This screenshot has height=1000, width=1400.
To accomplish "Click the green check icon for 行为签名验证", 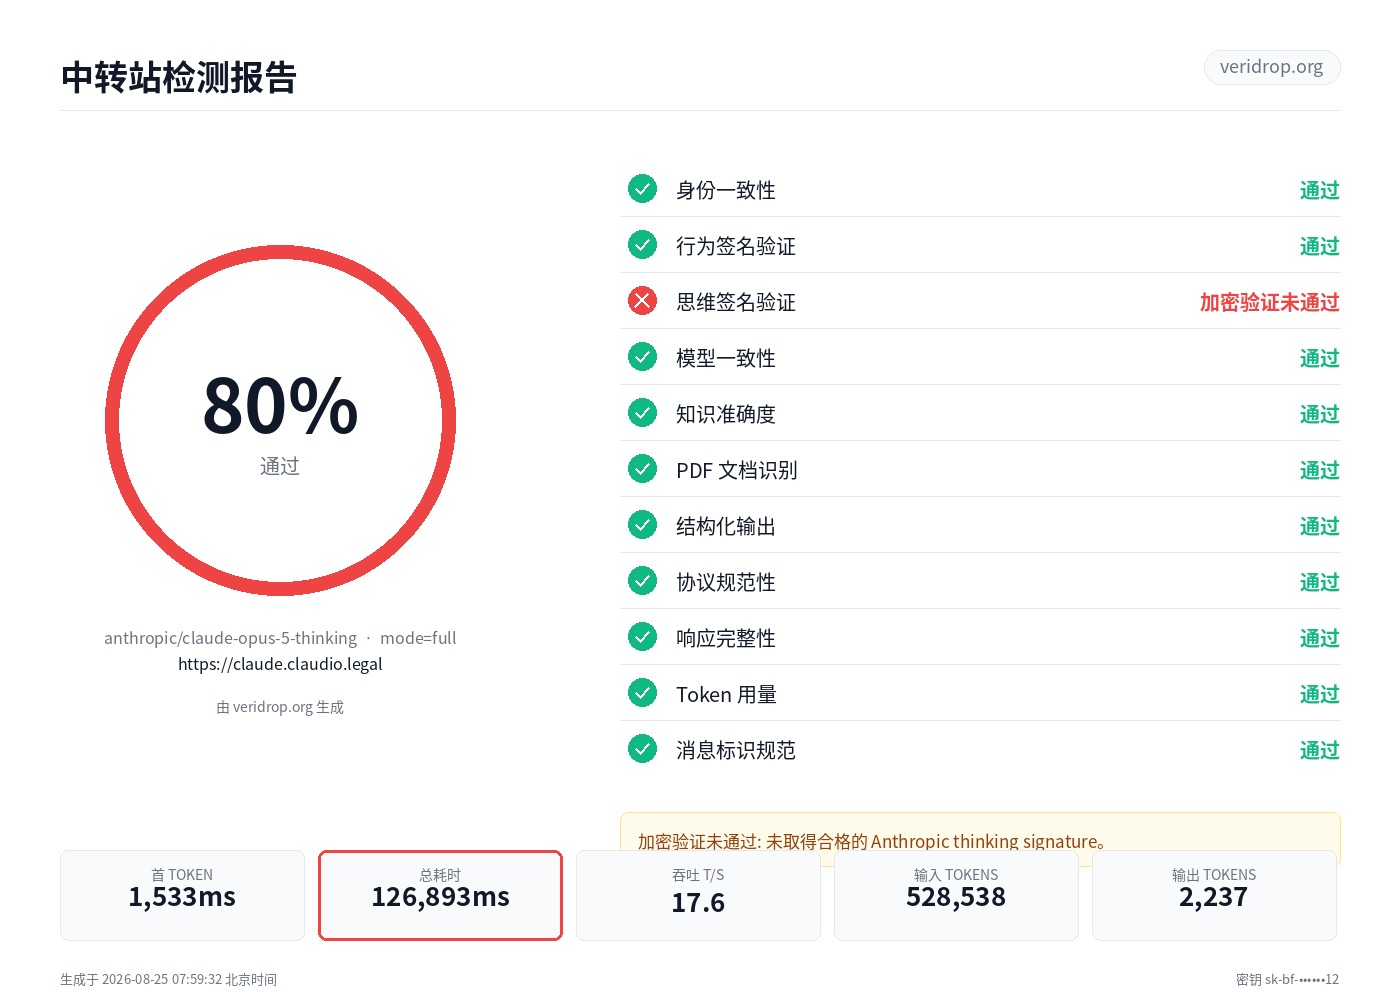I will pyautogui.click(x=642, y=245).
